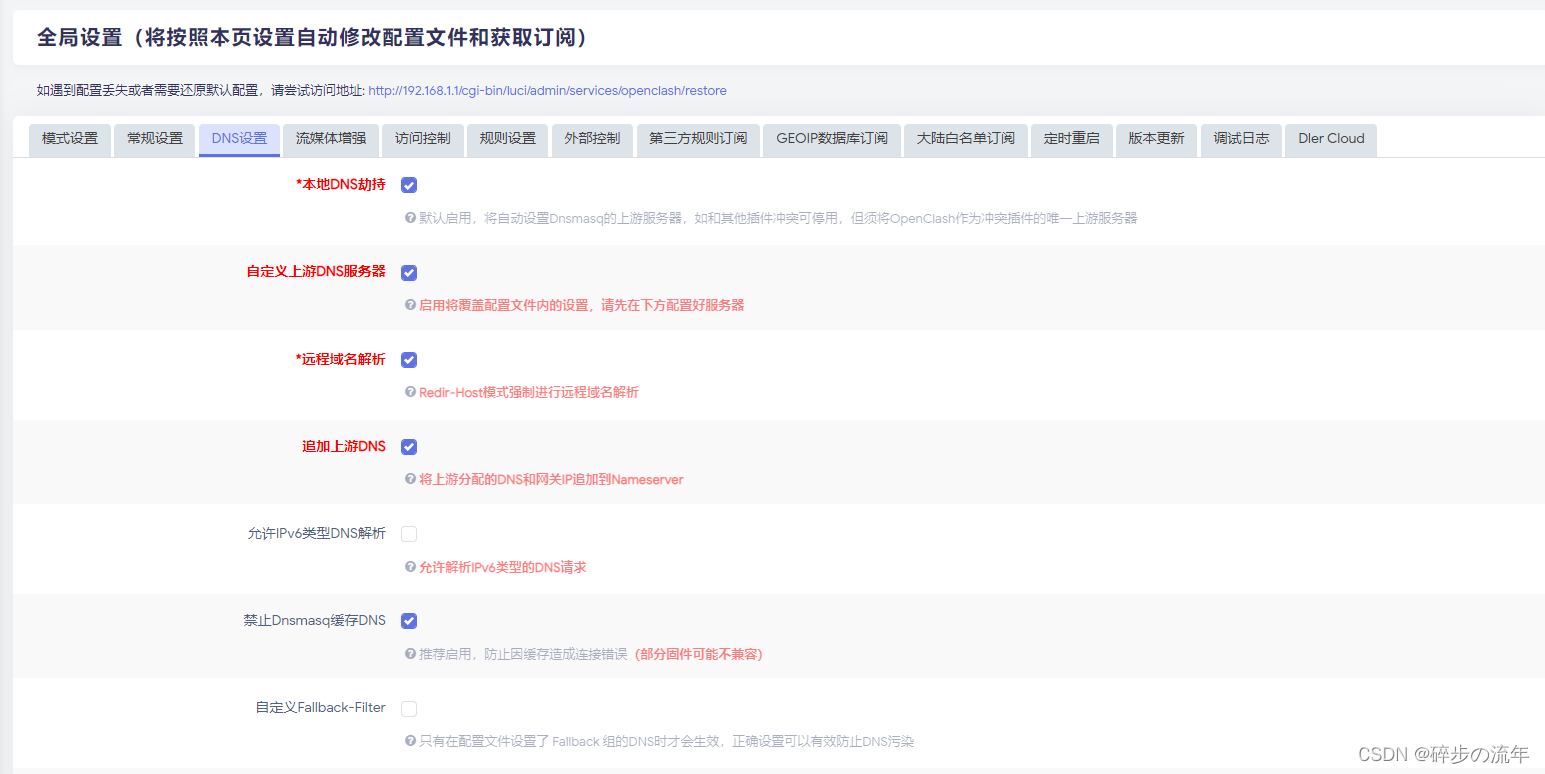Click help icon beside 启用将覆盖配置文件内的设置
1545x774 pixels.
[x=410, y=305]
